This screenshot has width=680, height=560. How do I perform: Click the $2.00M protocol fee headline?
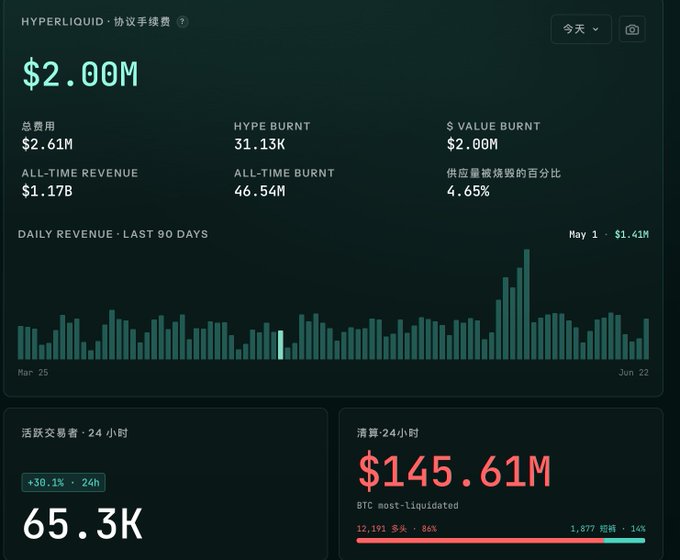pyautogui.click(x=80, y=74)
